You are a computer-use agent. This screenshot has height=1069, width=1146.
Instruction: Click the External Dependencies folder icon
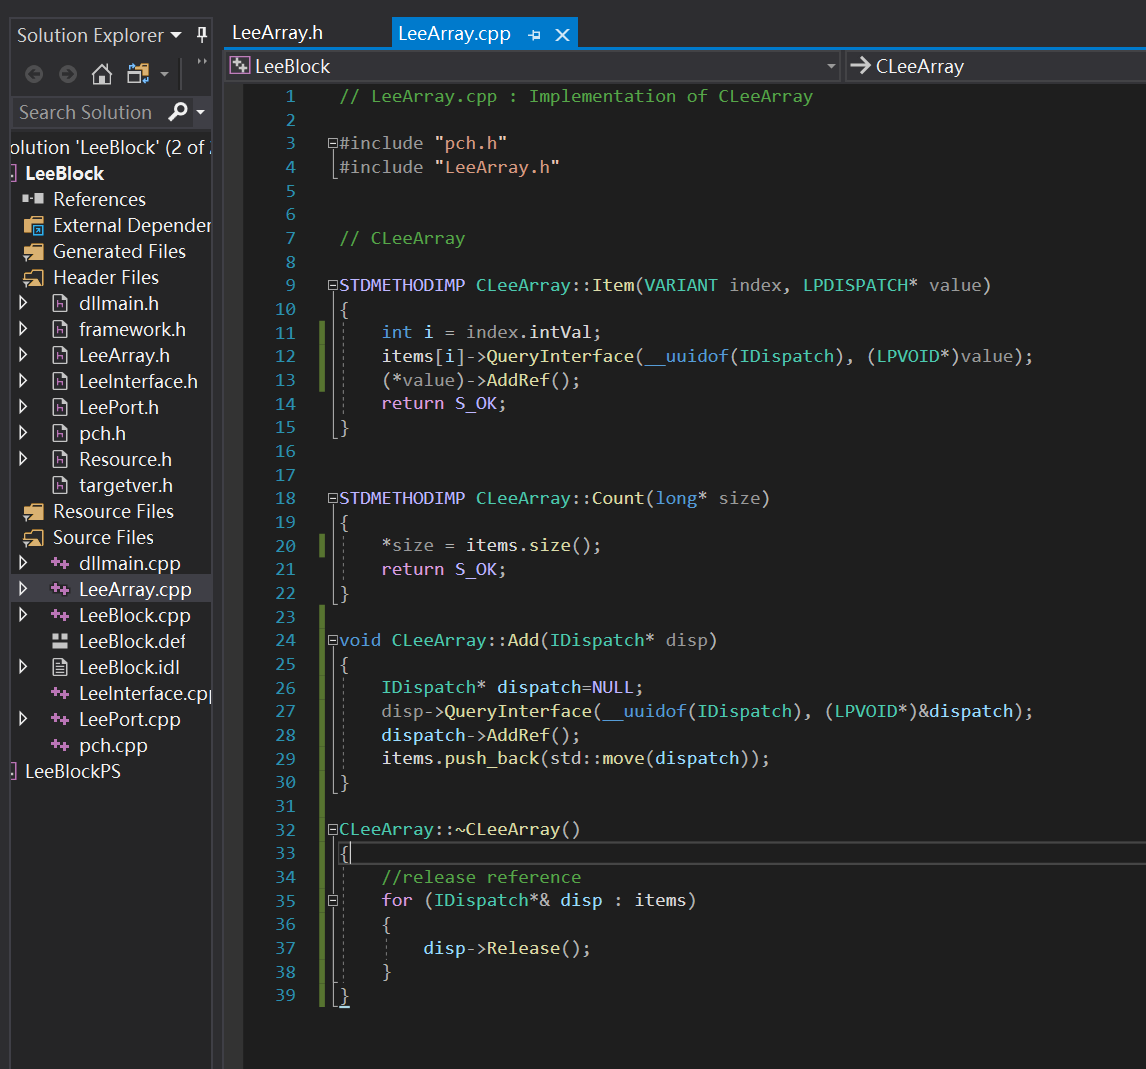[x=34, y=226]
